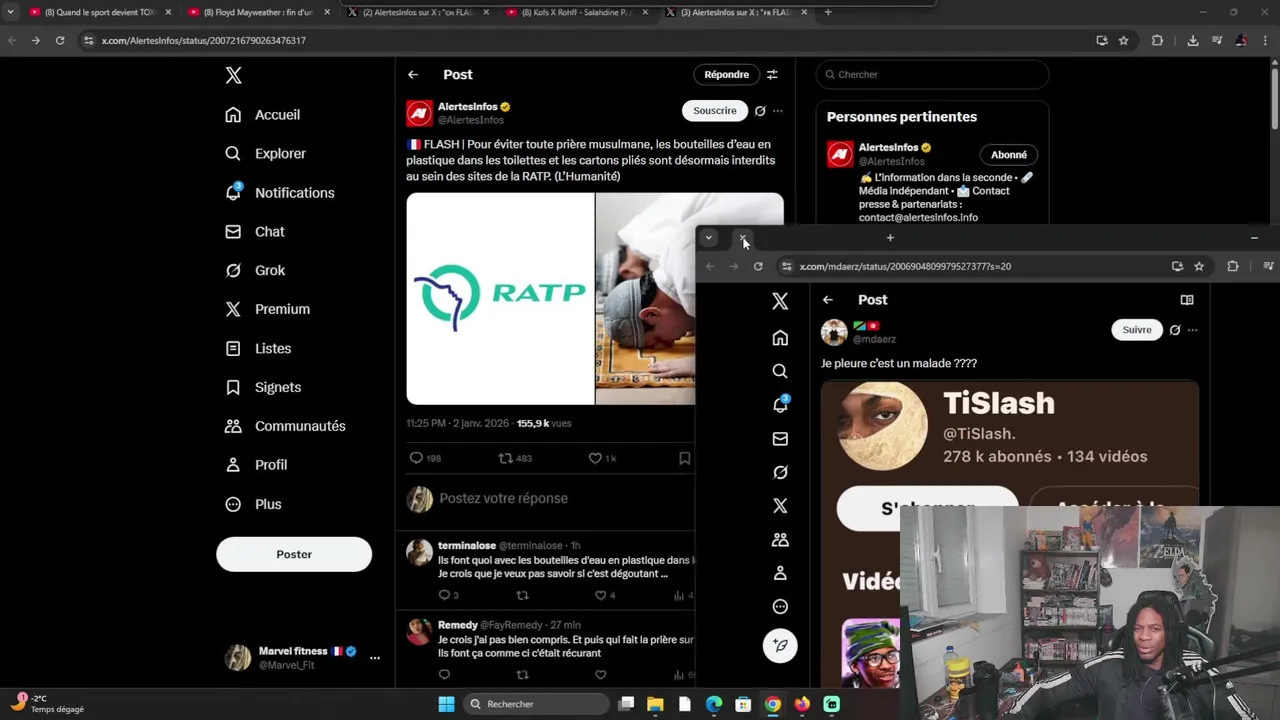Click reply icon showing 198 replies
Screen dimensions: 1280x720
pyautogui.click(x=425, y=458)
